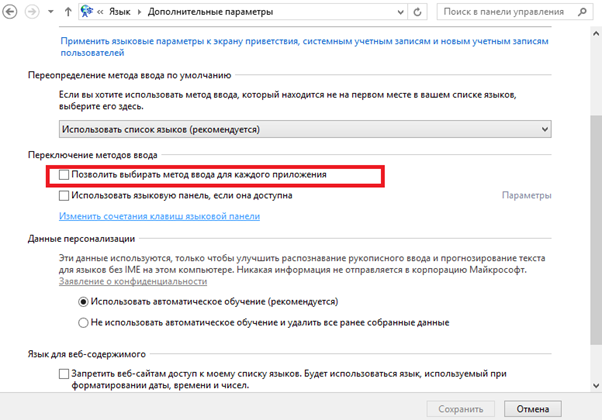Toggle 'Использовать языковую панель' checkbox

coord(65,196)
